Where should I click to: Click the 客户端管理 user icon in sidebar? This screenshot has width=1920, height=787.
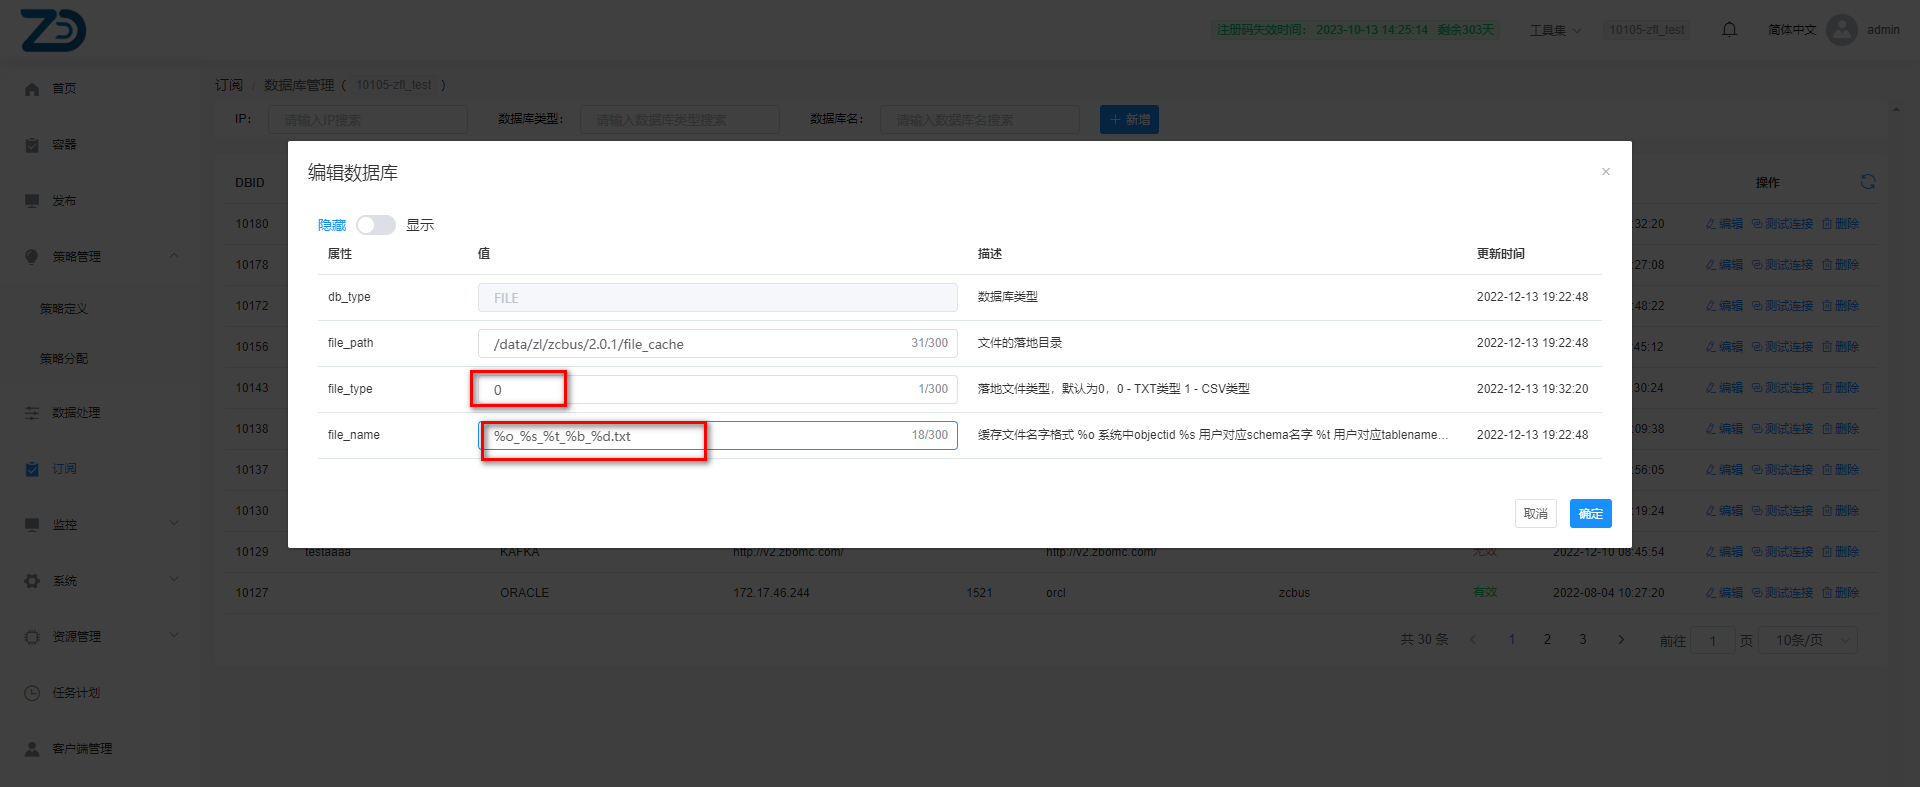pos(32,749)
